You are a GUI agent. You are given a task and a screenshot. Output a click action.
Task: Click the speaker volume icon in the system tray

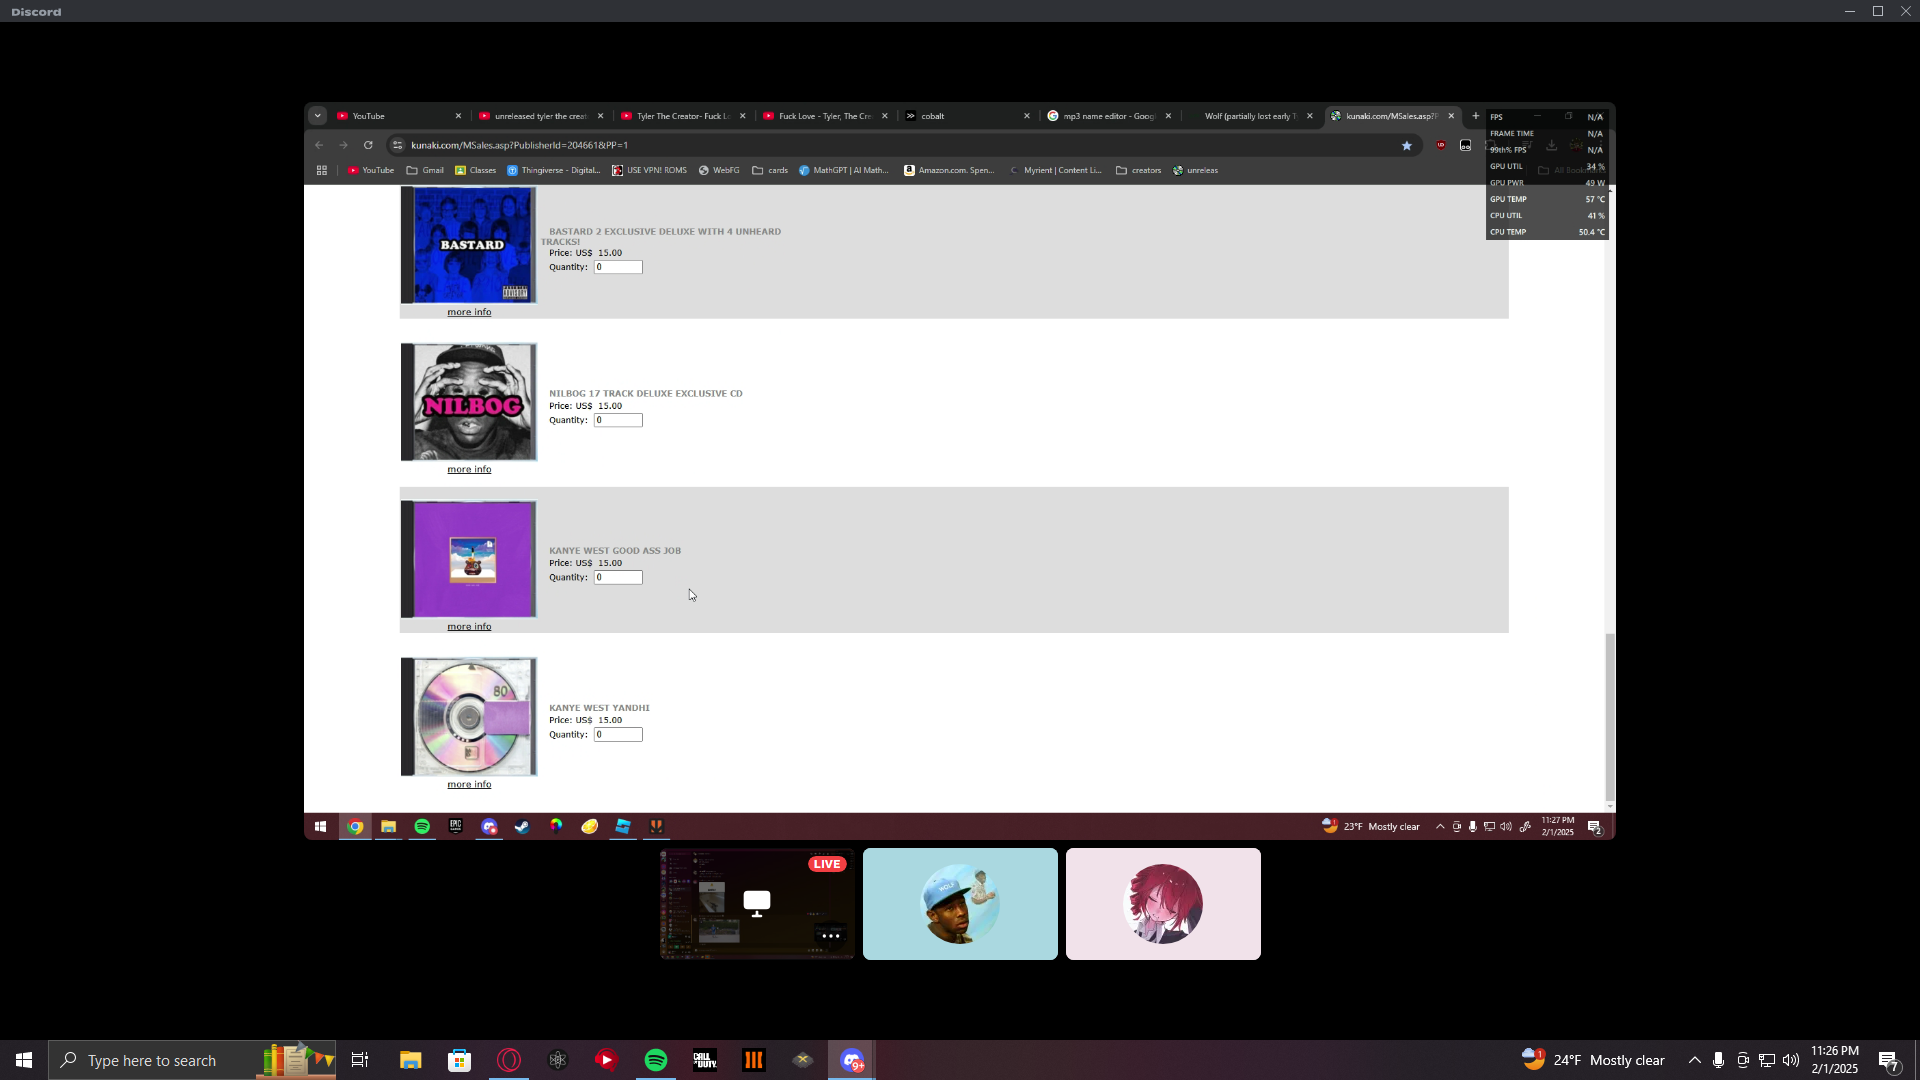click(x=1790, y=1060)
